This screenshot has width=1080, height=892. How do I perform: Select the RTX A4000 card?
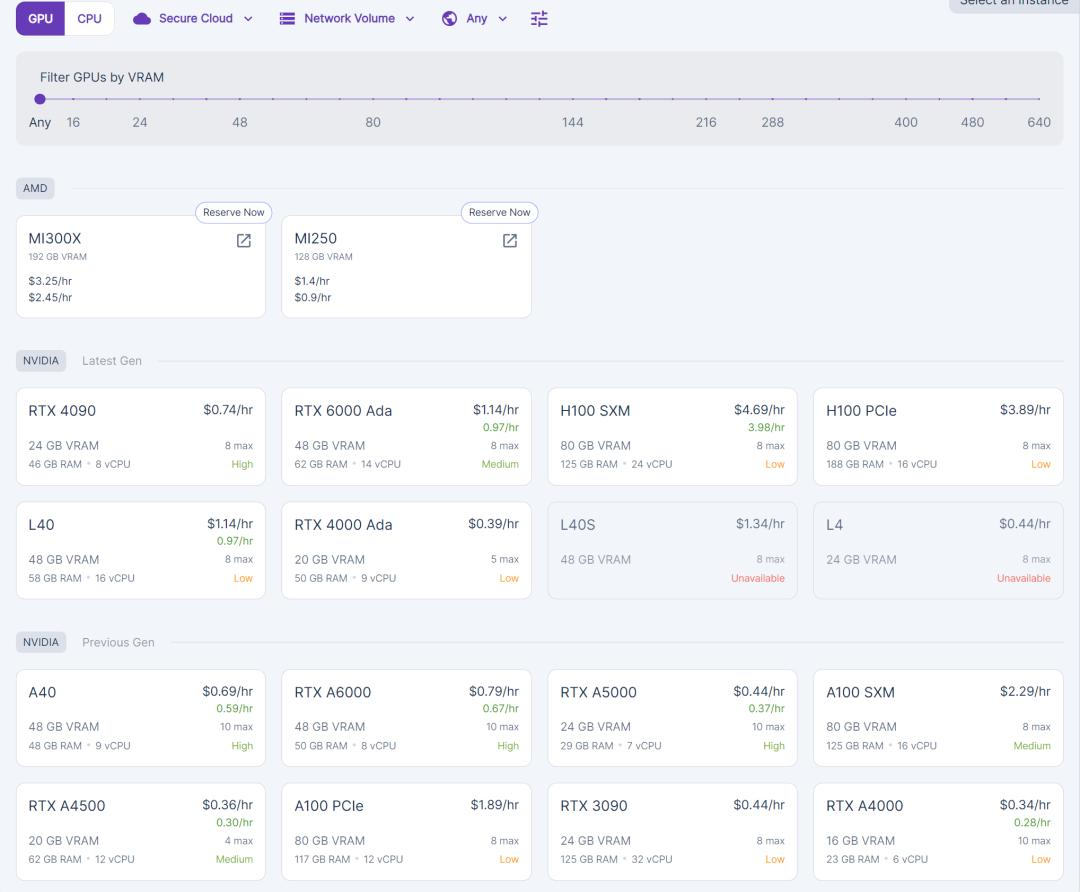(x=938, y=831)
